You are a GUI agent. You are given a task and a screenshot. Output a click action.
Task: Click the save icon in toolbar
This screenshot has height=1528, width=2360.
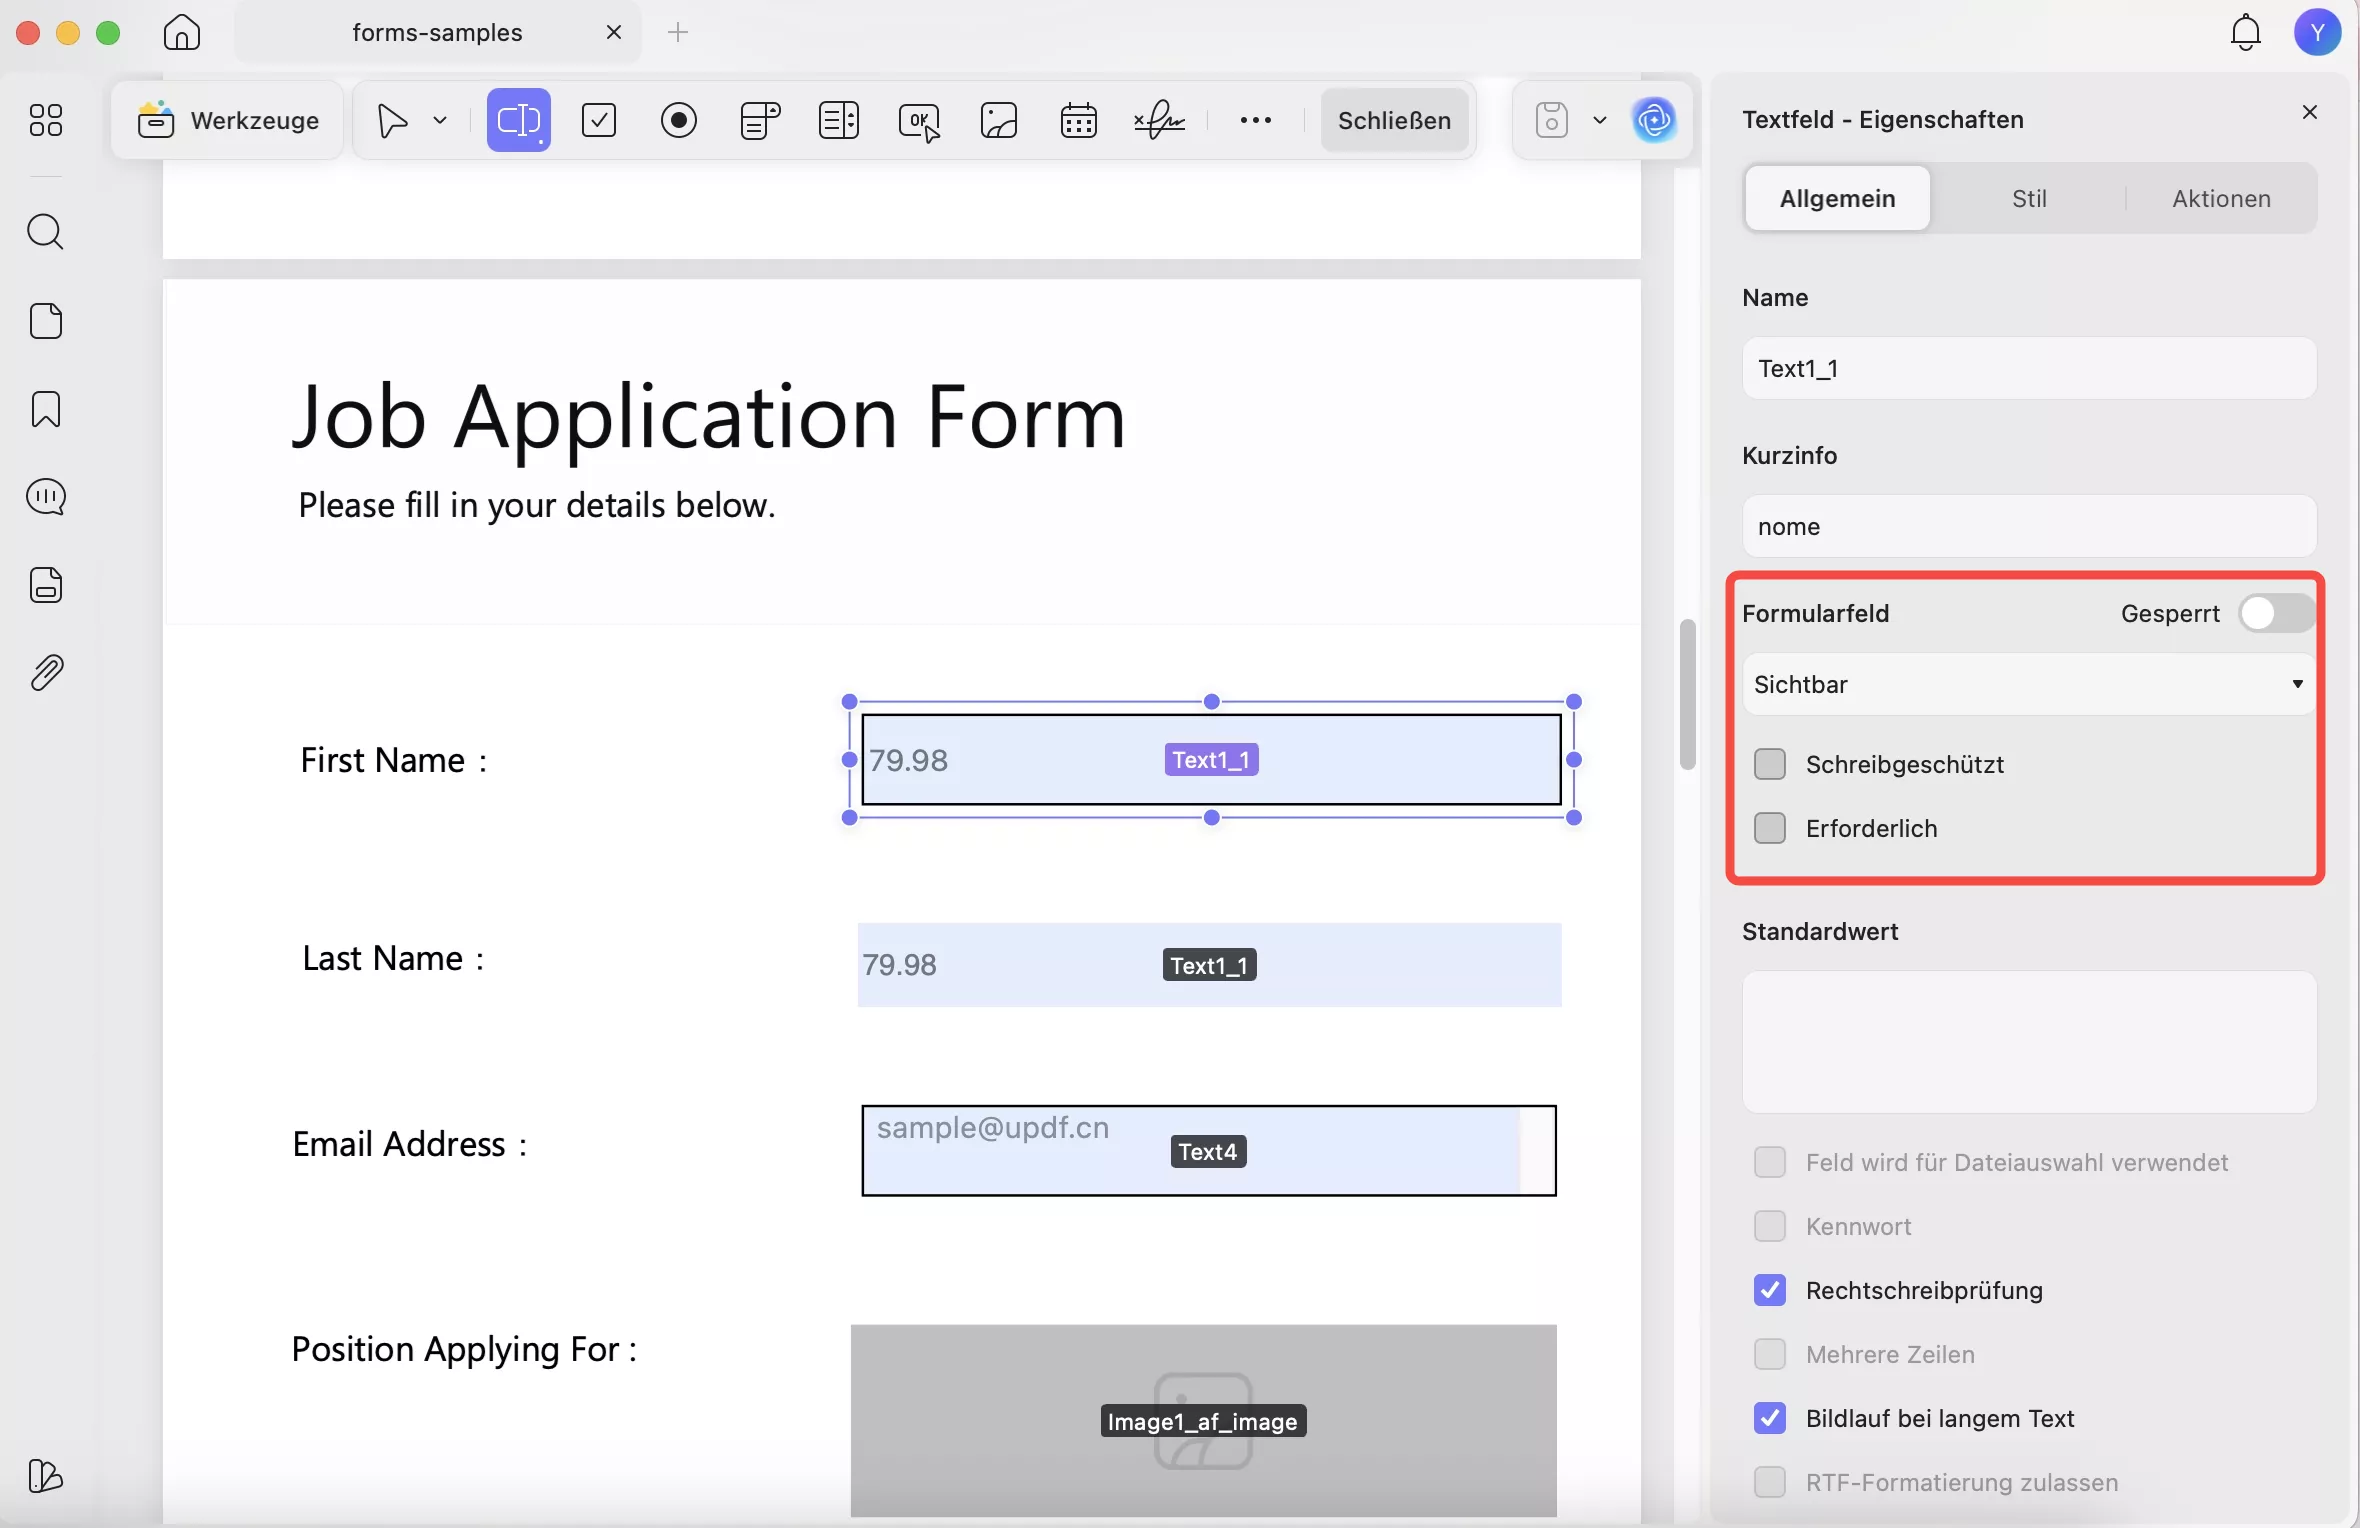[x=1551, y=120]
